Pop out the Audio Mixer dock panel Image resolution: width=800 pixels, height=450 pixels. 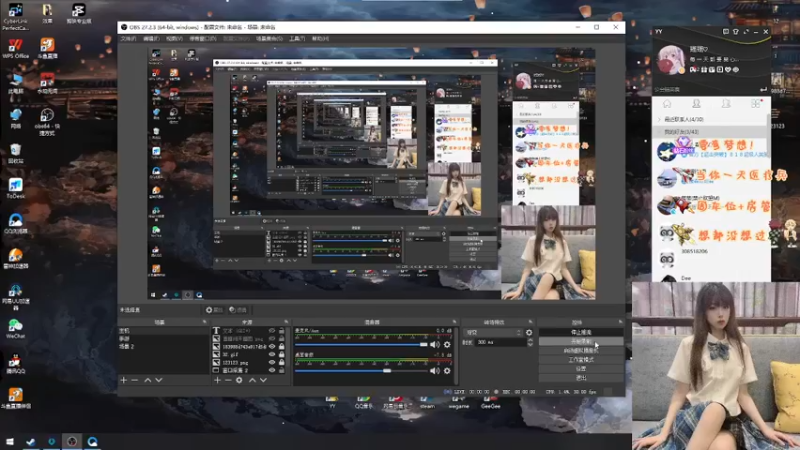pyautogui.click(x=454, y=322)
